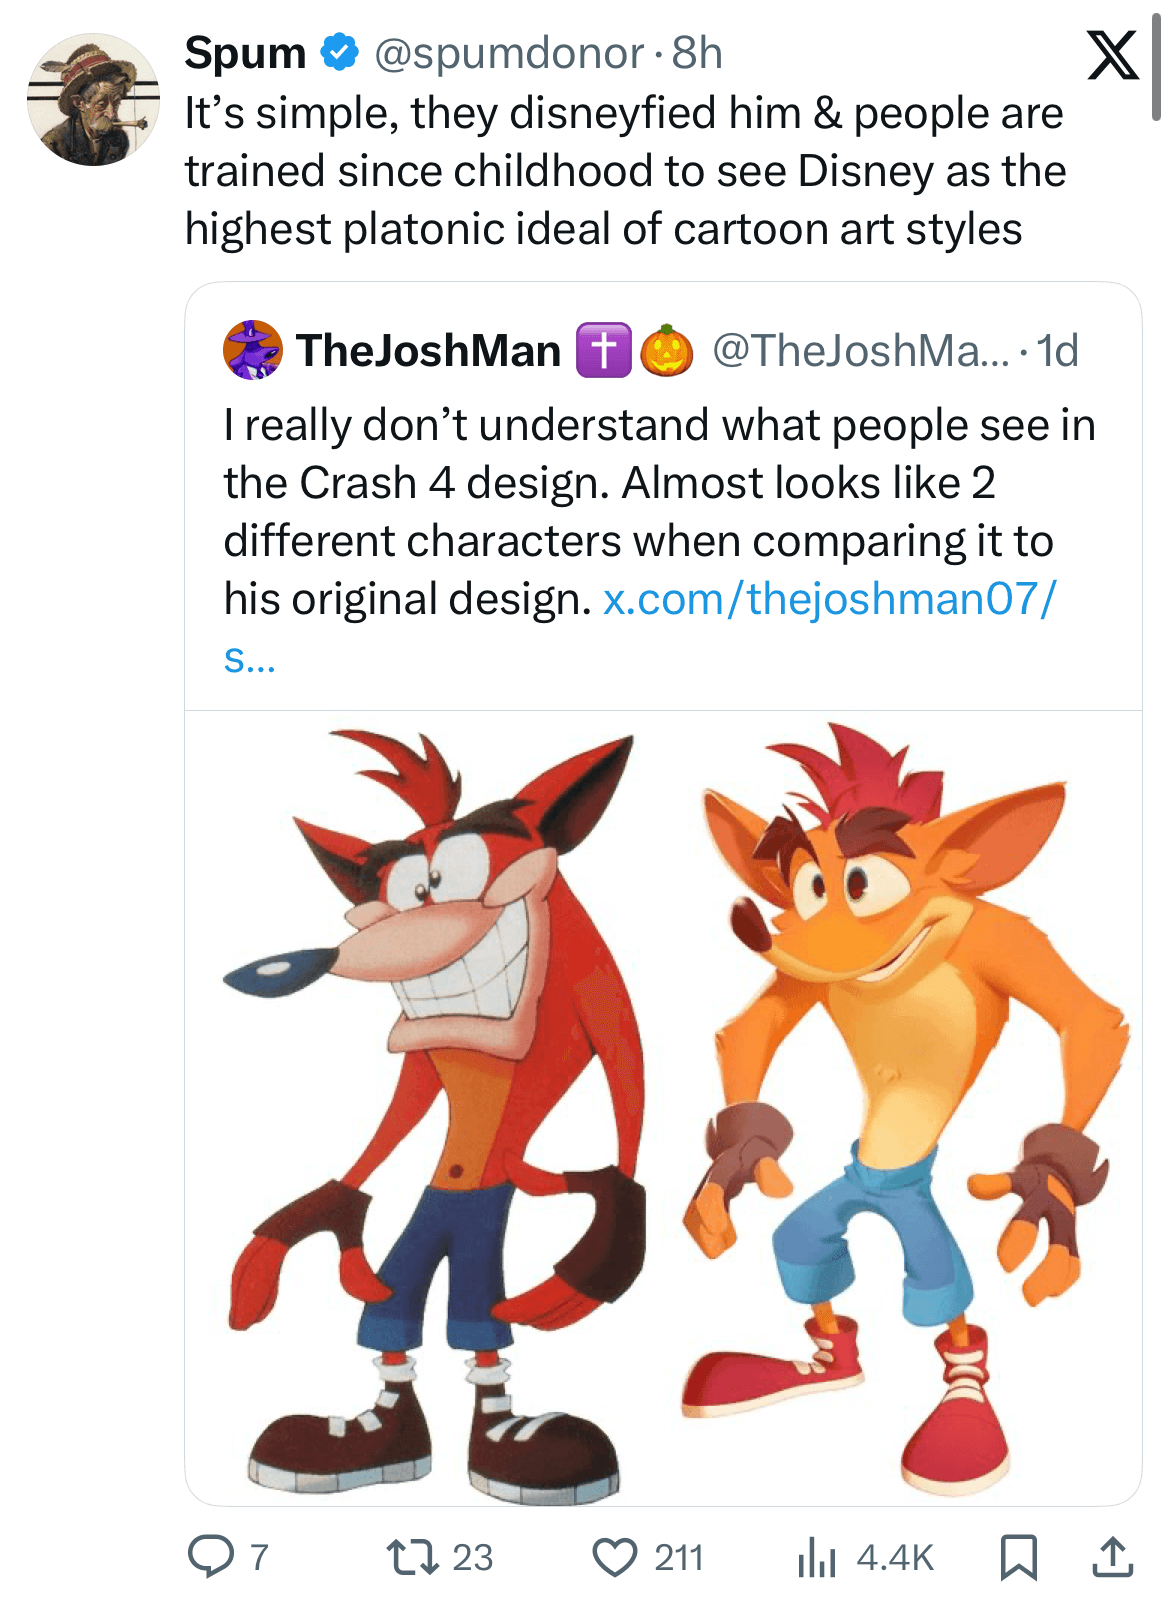Screen dimensions: 1170x1601
Task: Like the tweet with the heart icon
Action: tap(614, 1557)
